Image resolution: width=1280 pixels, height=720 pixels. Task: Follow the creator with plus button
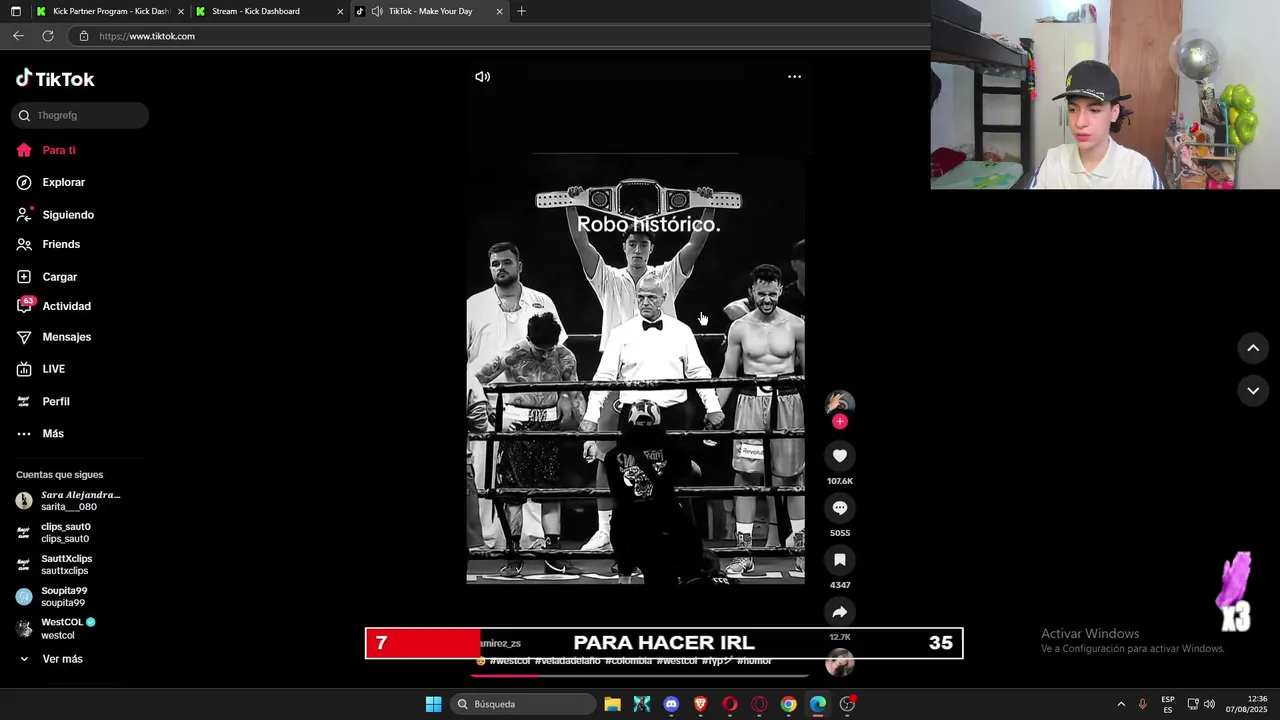[x=840, y=422]
